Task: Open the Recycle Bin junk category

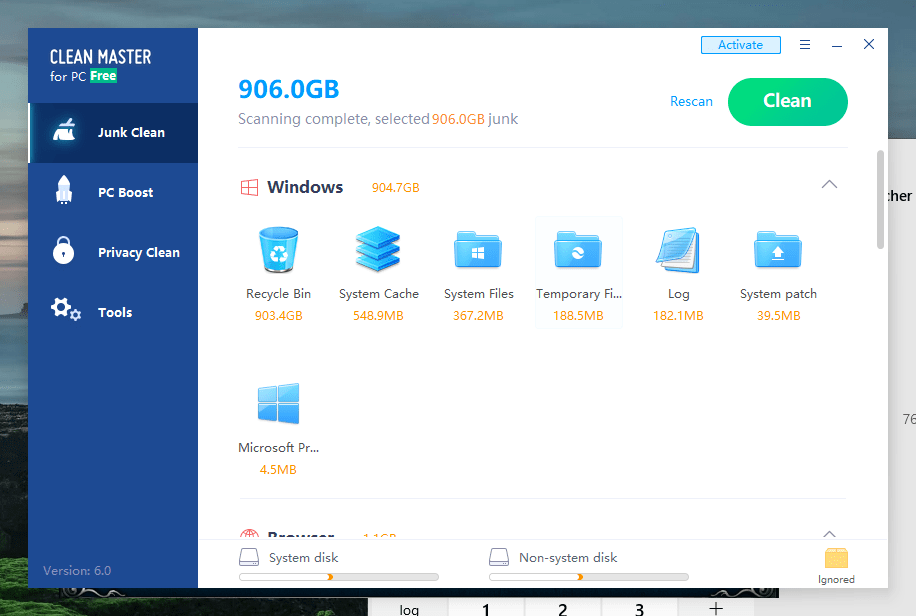Action: click(x=278, y=251)
